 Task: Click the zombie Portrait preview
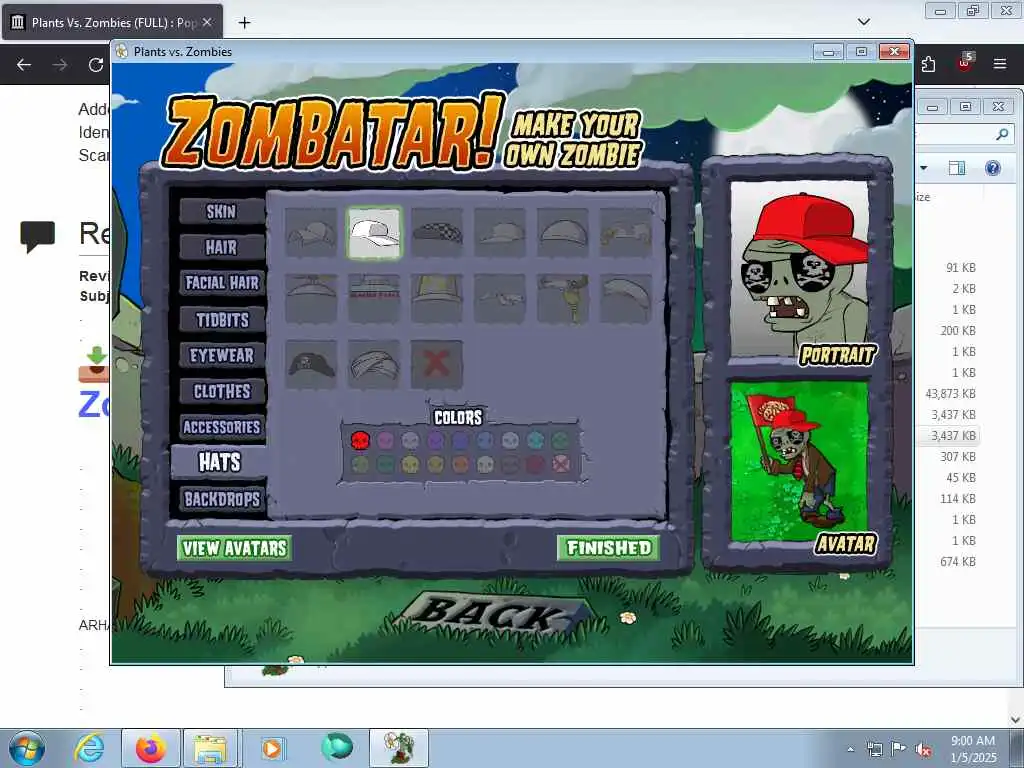[x=799, y=270]
